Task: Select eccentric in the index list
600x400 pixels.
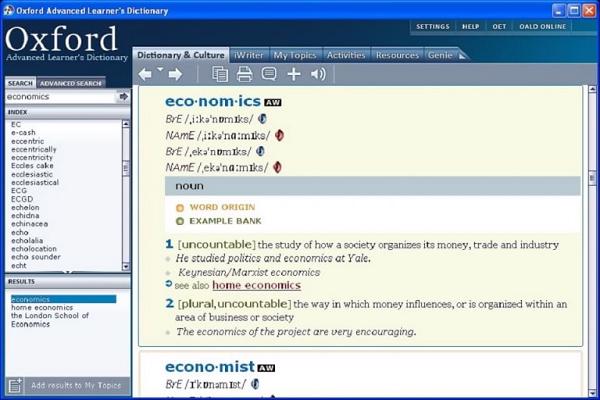Action: (28, 141)
